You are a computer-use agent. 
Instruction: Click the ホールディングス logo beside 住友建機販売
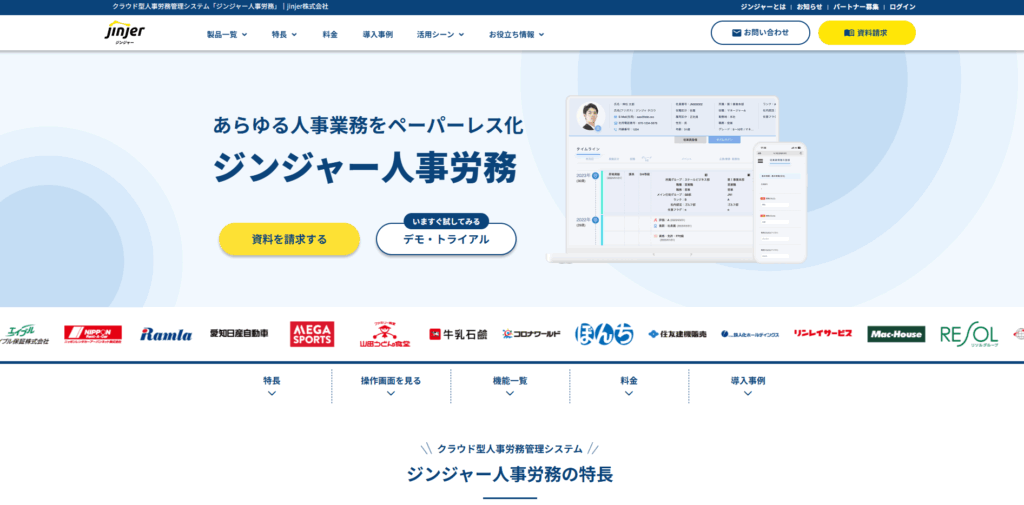coord(750,334)
